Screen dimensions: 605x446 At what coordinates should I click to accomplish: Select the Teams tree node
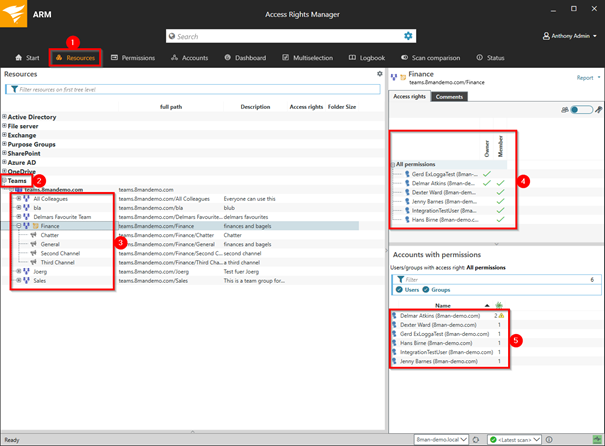click(17, 181)
